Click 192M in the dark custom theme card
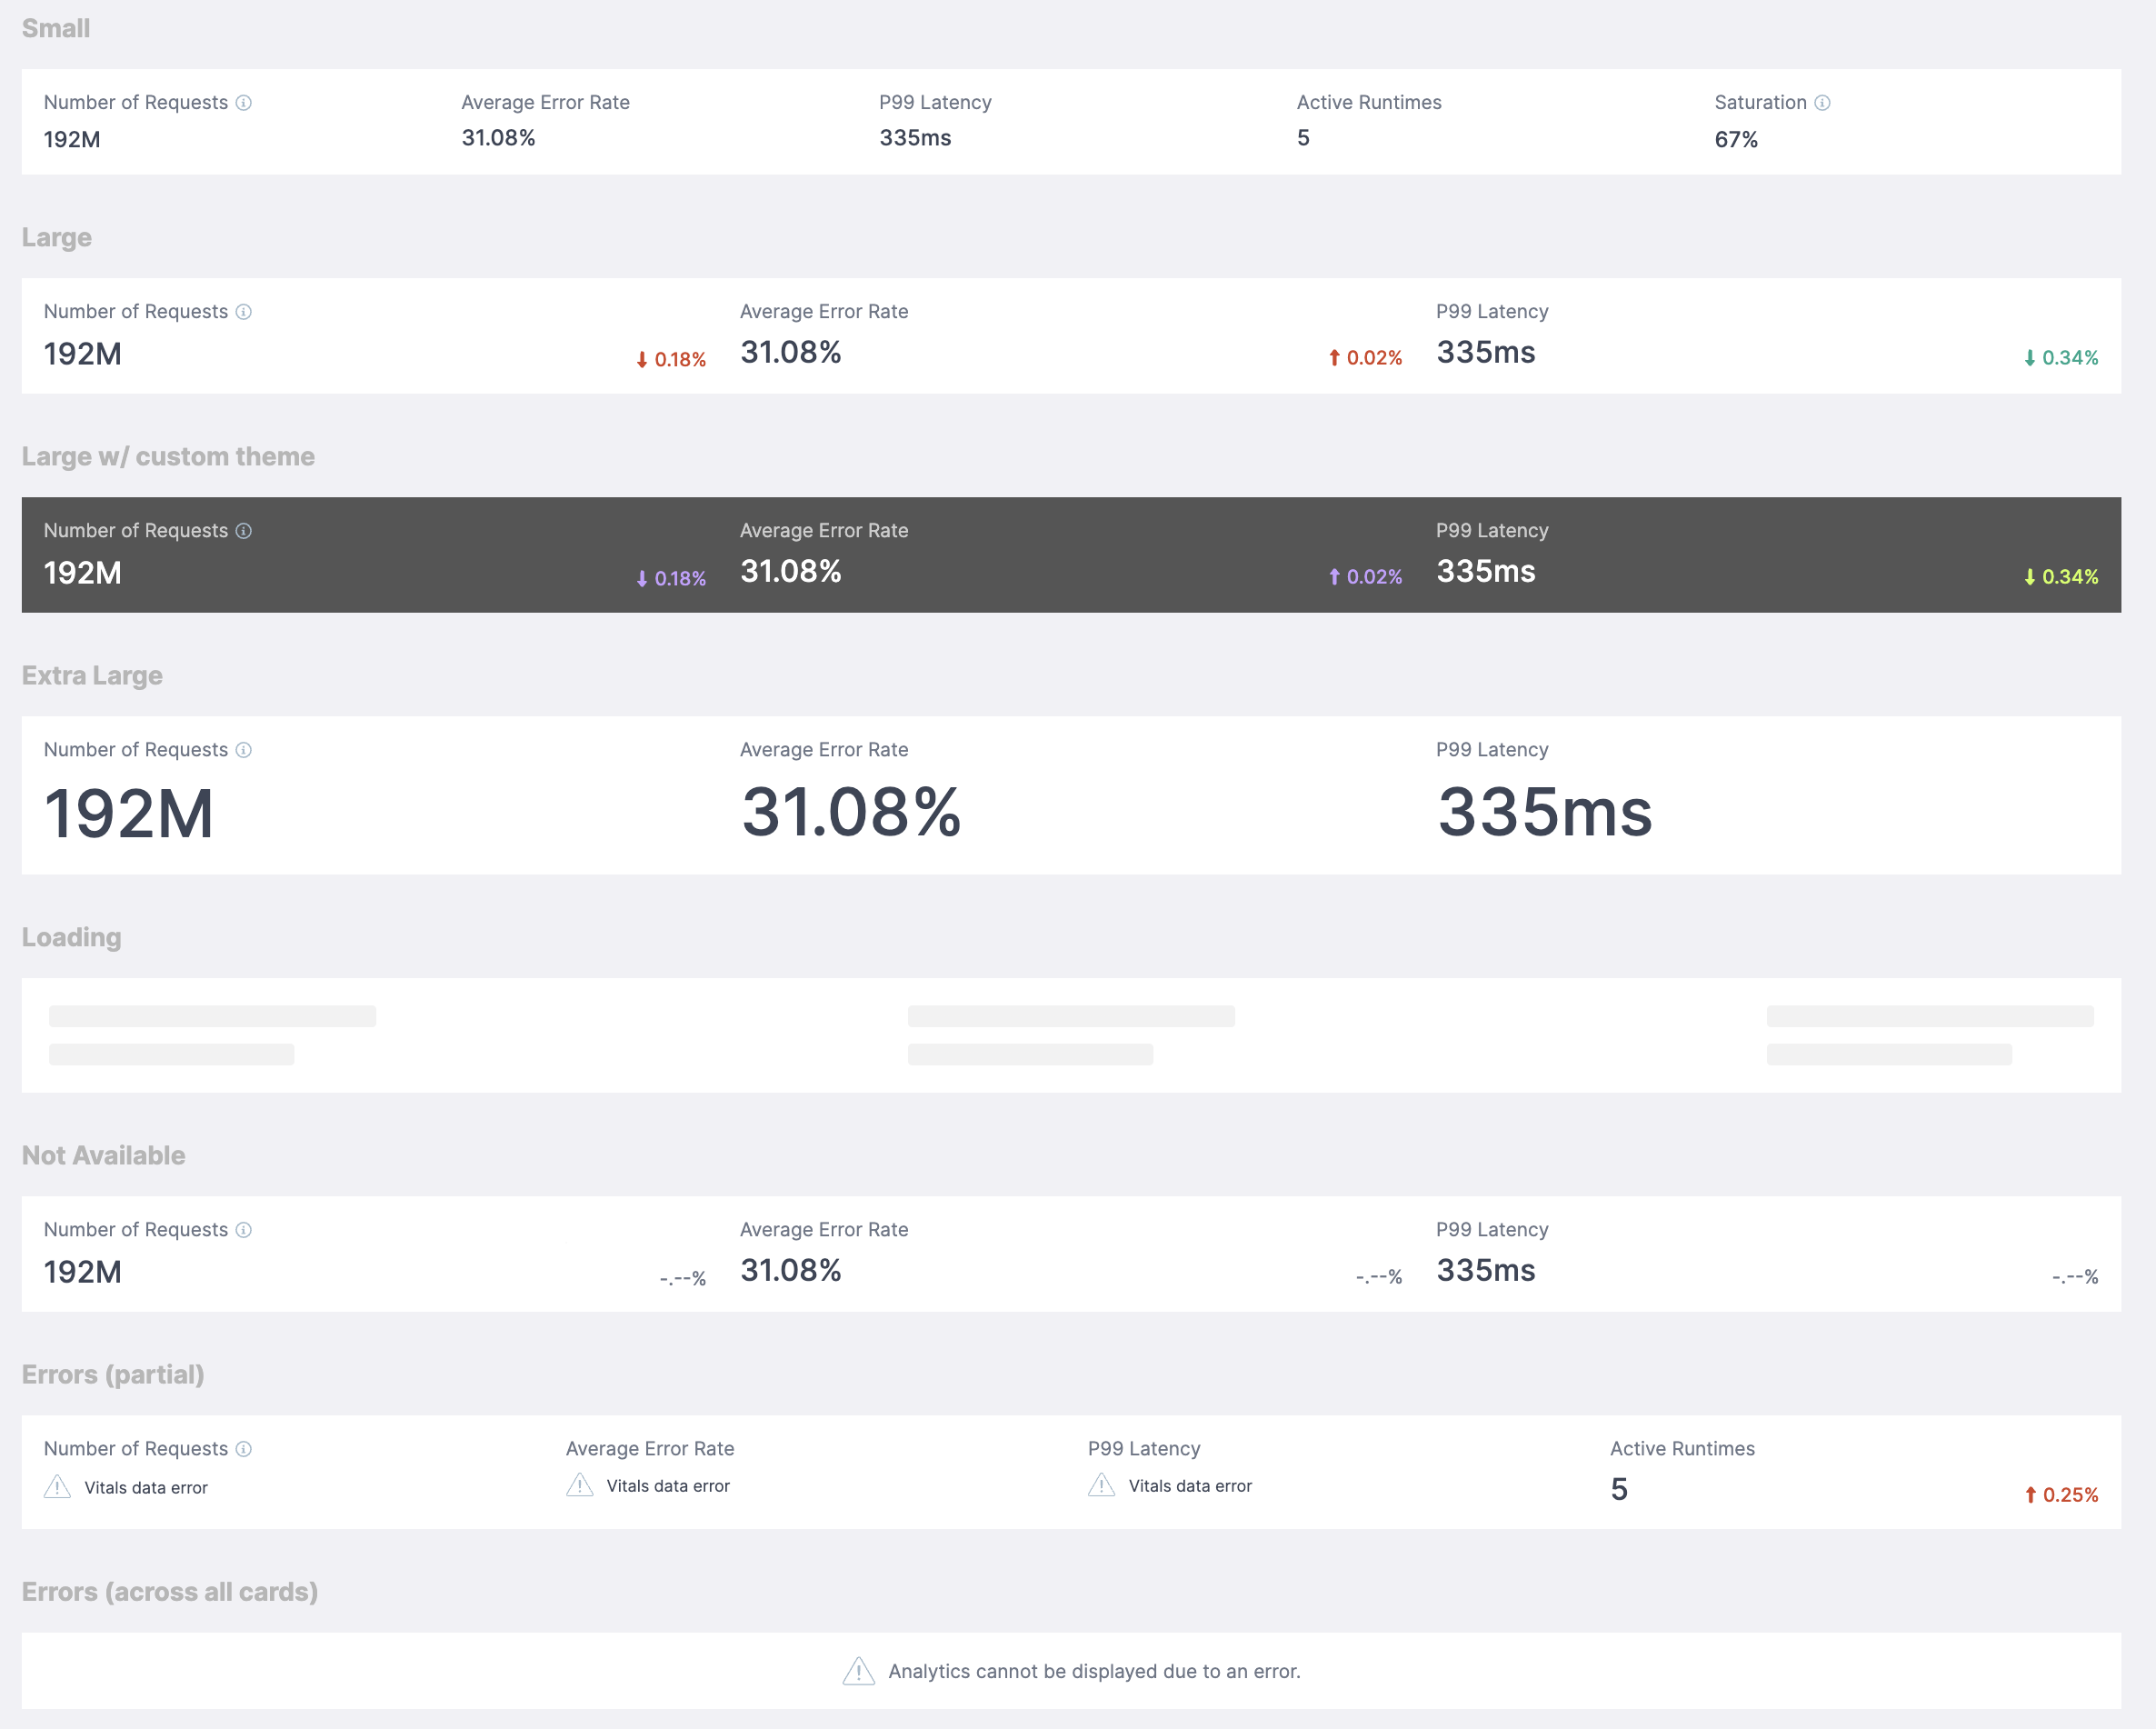The width and height of the screenshot is (2156, 1729). [83, 573]
